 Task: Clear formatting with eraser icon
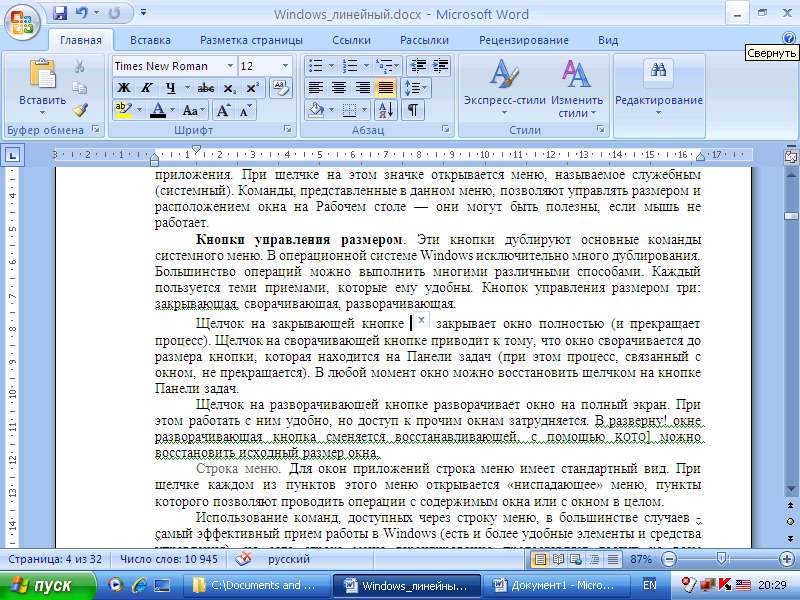(x=280, y=88)
